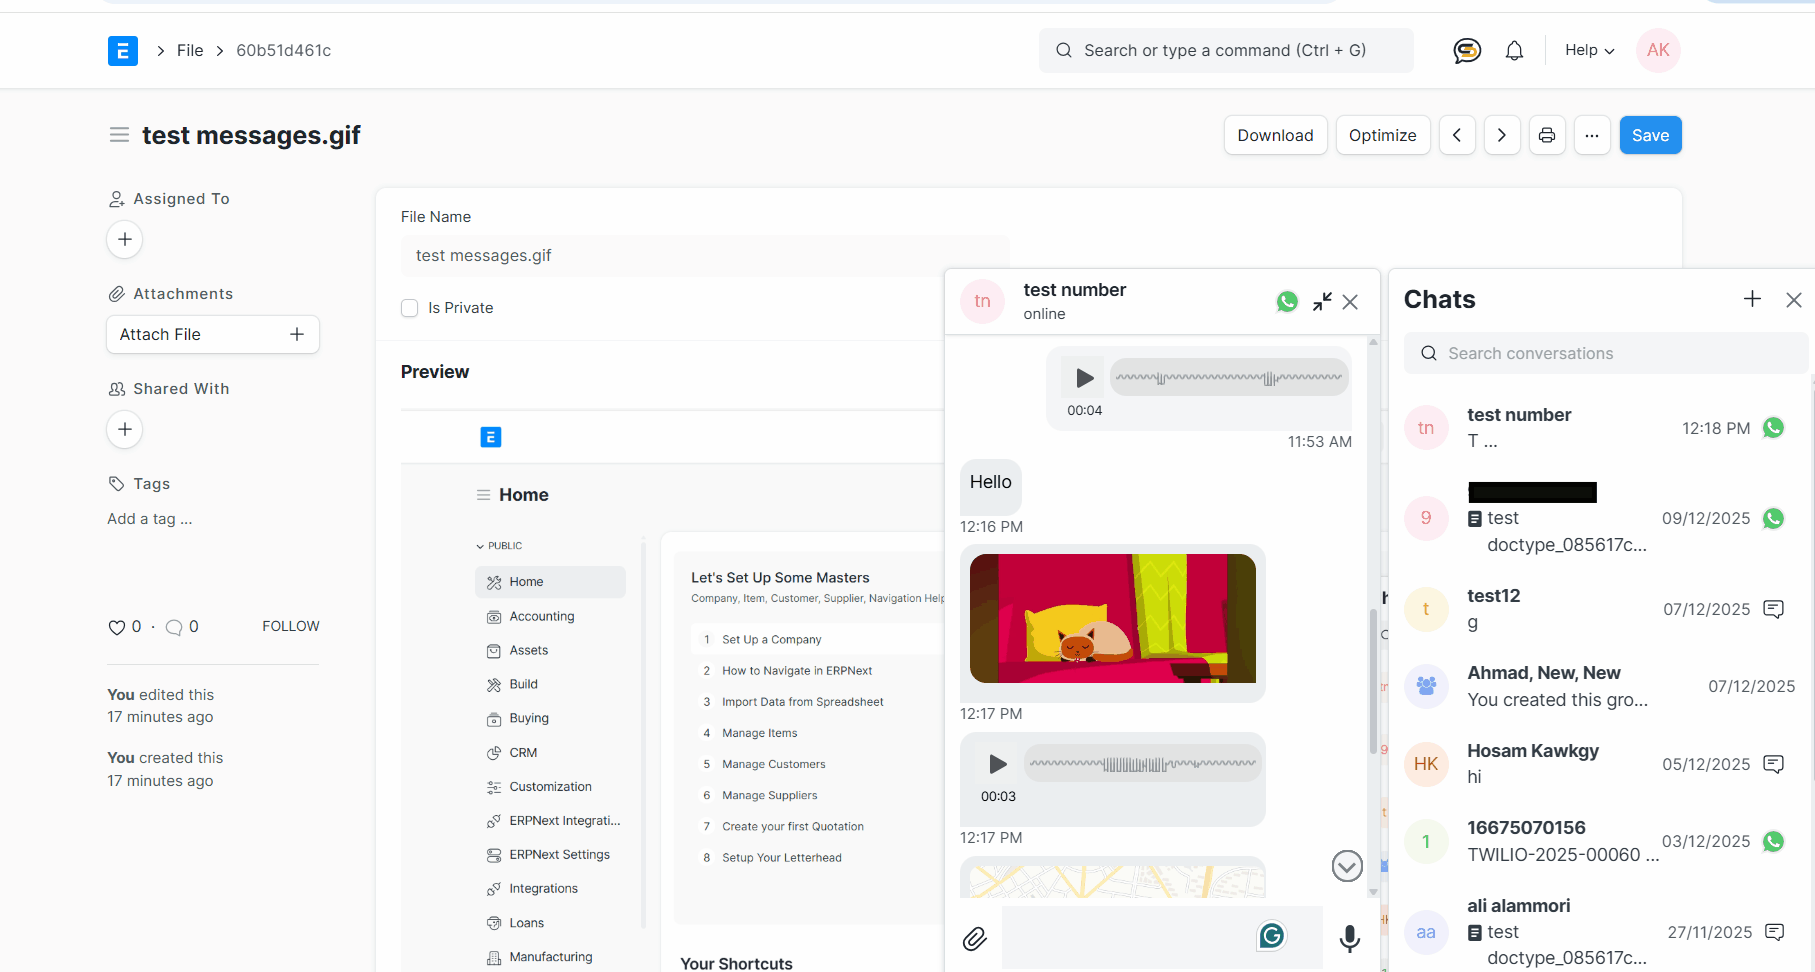Play the 00:04 voice message

[x=1084, y=378]
